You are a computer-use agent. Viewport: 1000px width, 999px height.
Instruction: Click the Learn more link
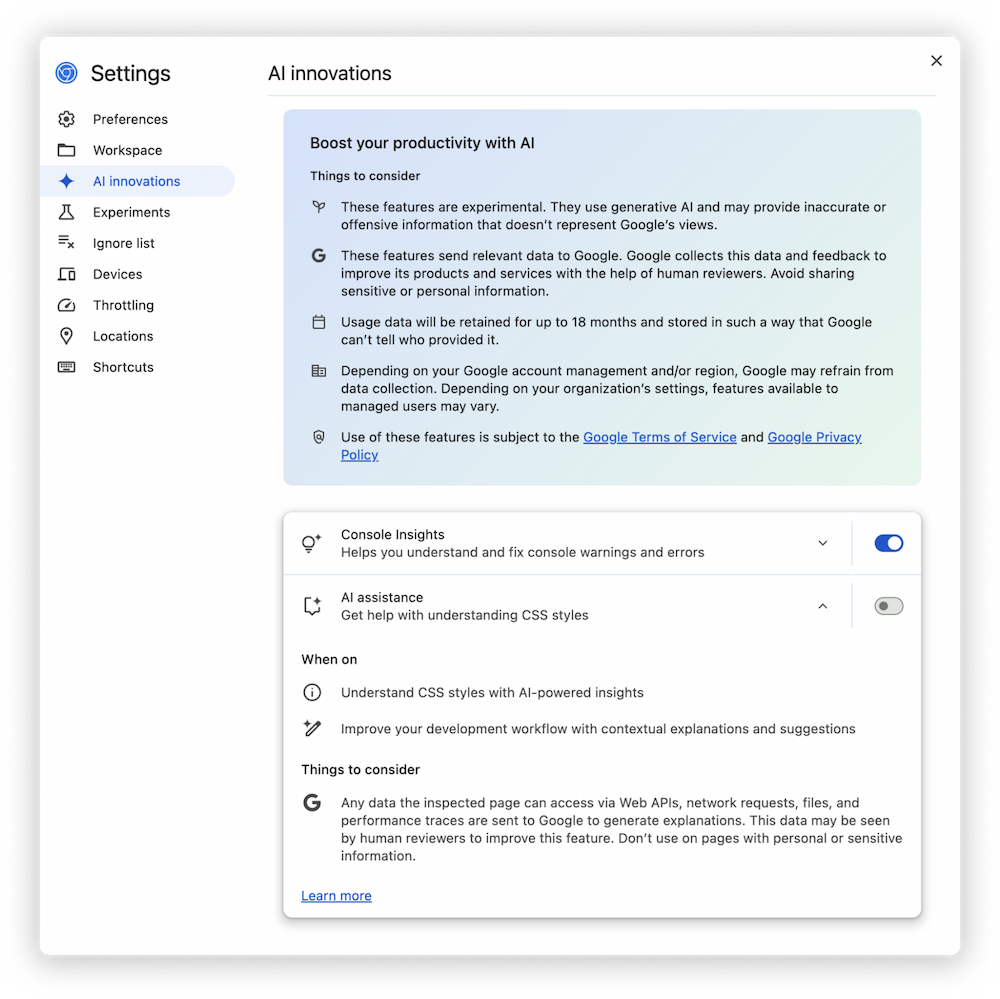[x=336, y=896]
